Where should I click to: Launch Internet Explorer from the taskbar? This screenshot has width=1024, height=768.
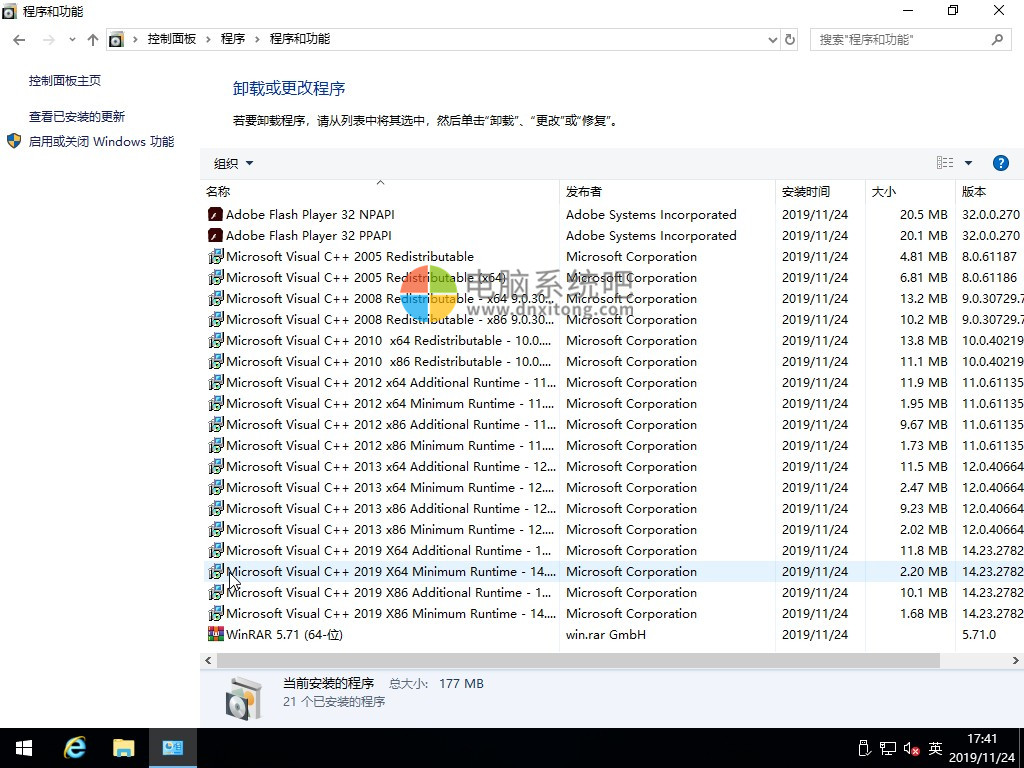[x=74, y=748]
